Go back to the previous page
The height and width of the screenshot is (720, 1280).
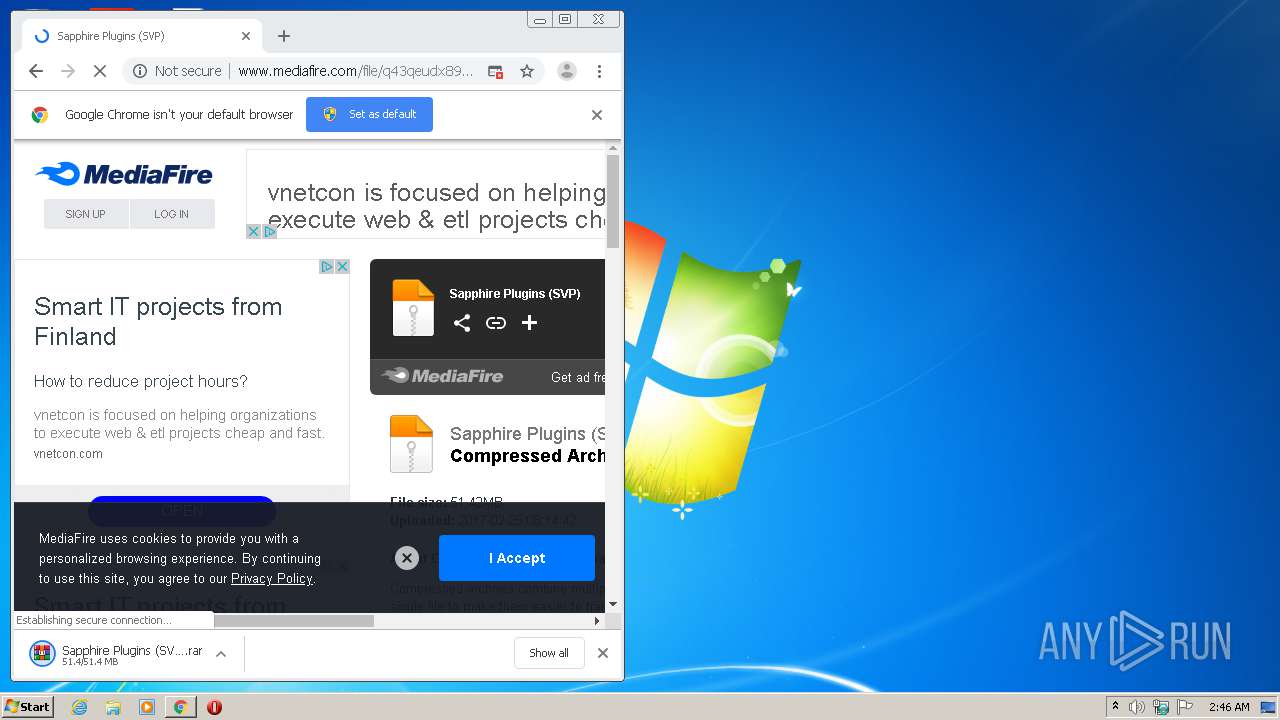tap(36, 71)
